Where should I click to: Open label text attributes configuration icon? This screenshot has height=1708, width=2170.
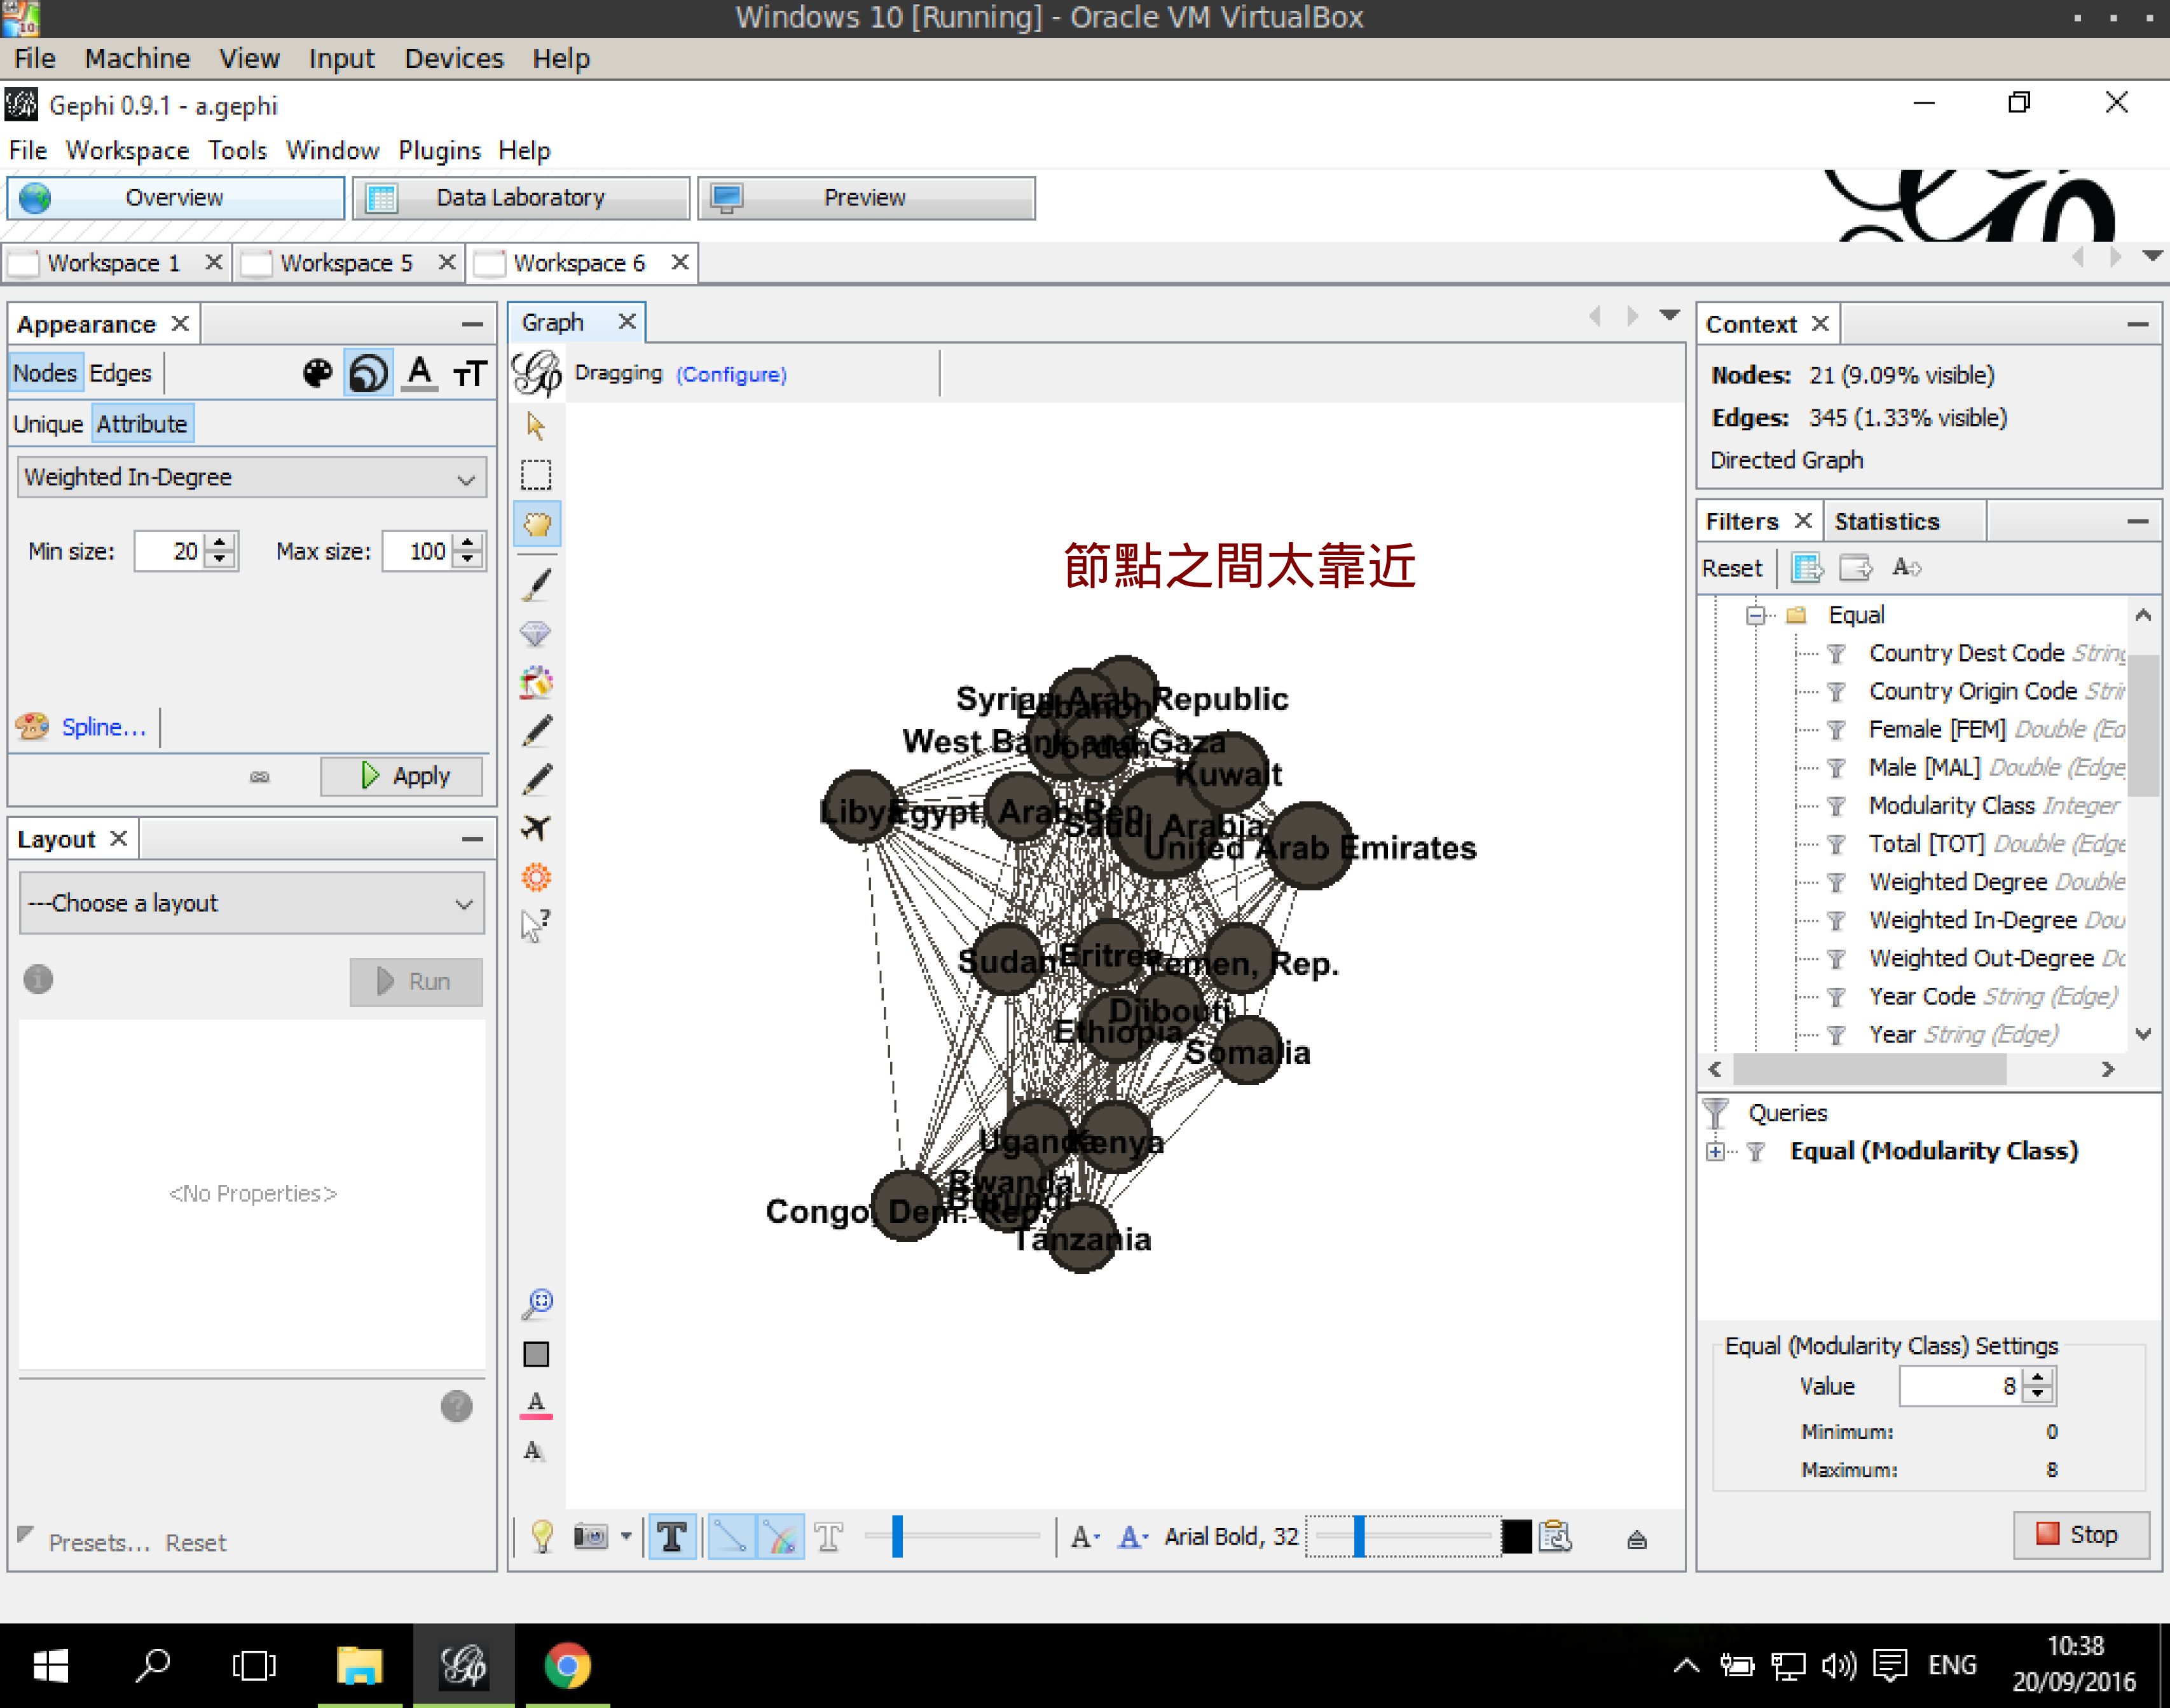(1555, 1536)
